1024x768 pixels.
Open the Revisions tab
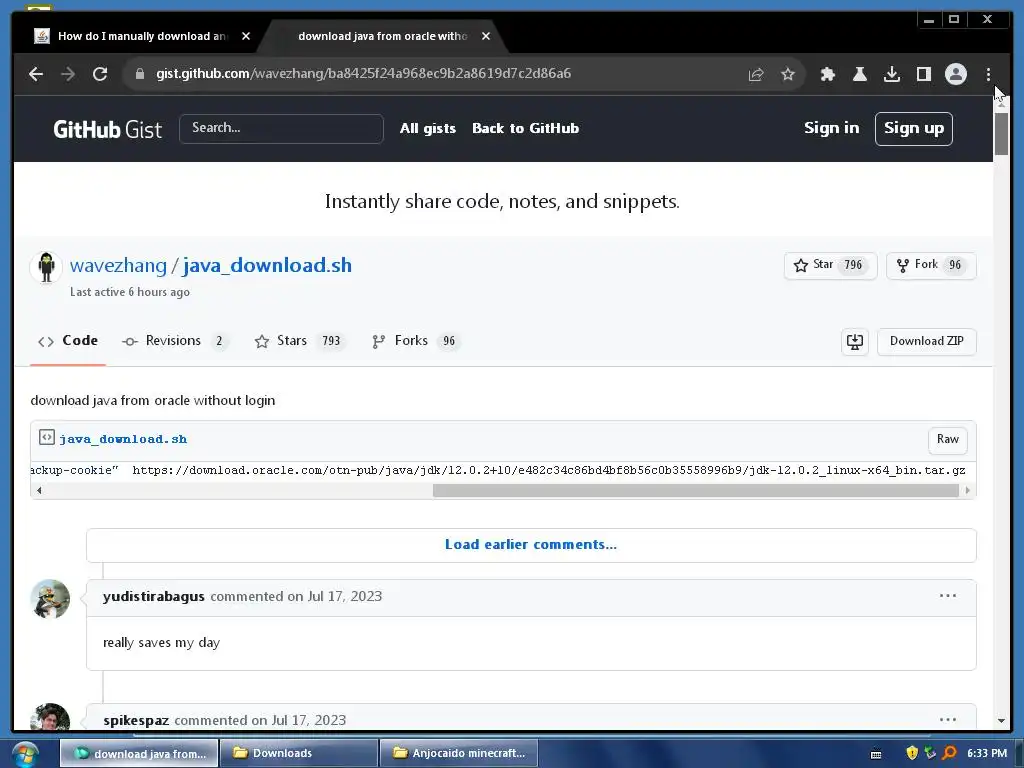[174, 341]
